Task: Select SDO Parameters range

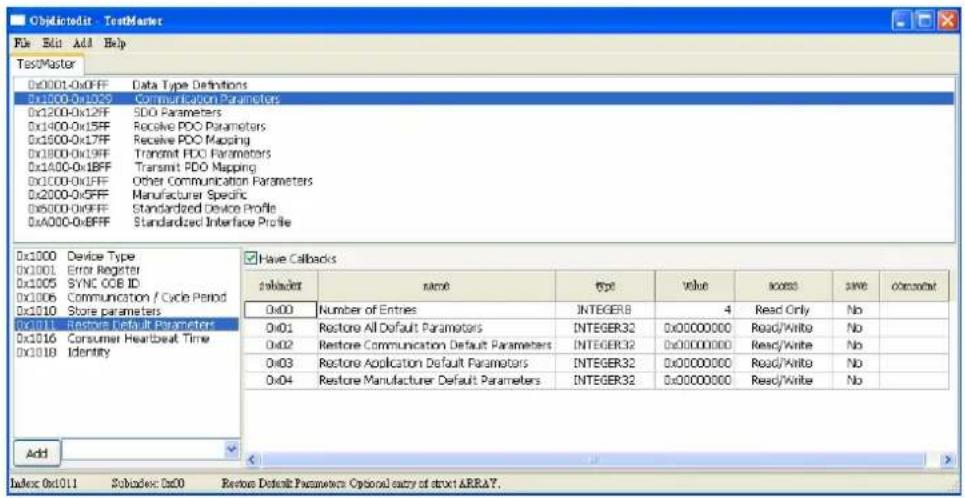Action: 483,113
